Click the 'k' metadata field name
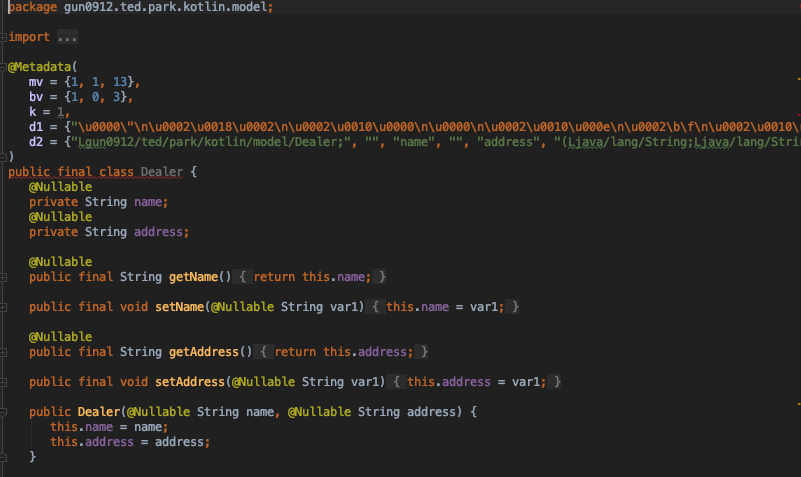Image resolution: width=801 pixels, height=477 pixels. pos(33,112)
